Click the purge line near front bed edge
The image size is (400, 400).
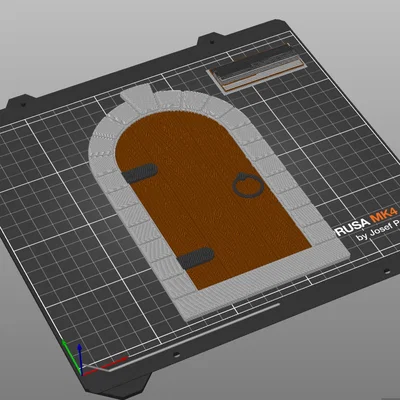point(195,337)
